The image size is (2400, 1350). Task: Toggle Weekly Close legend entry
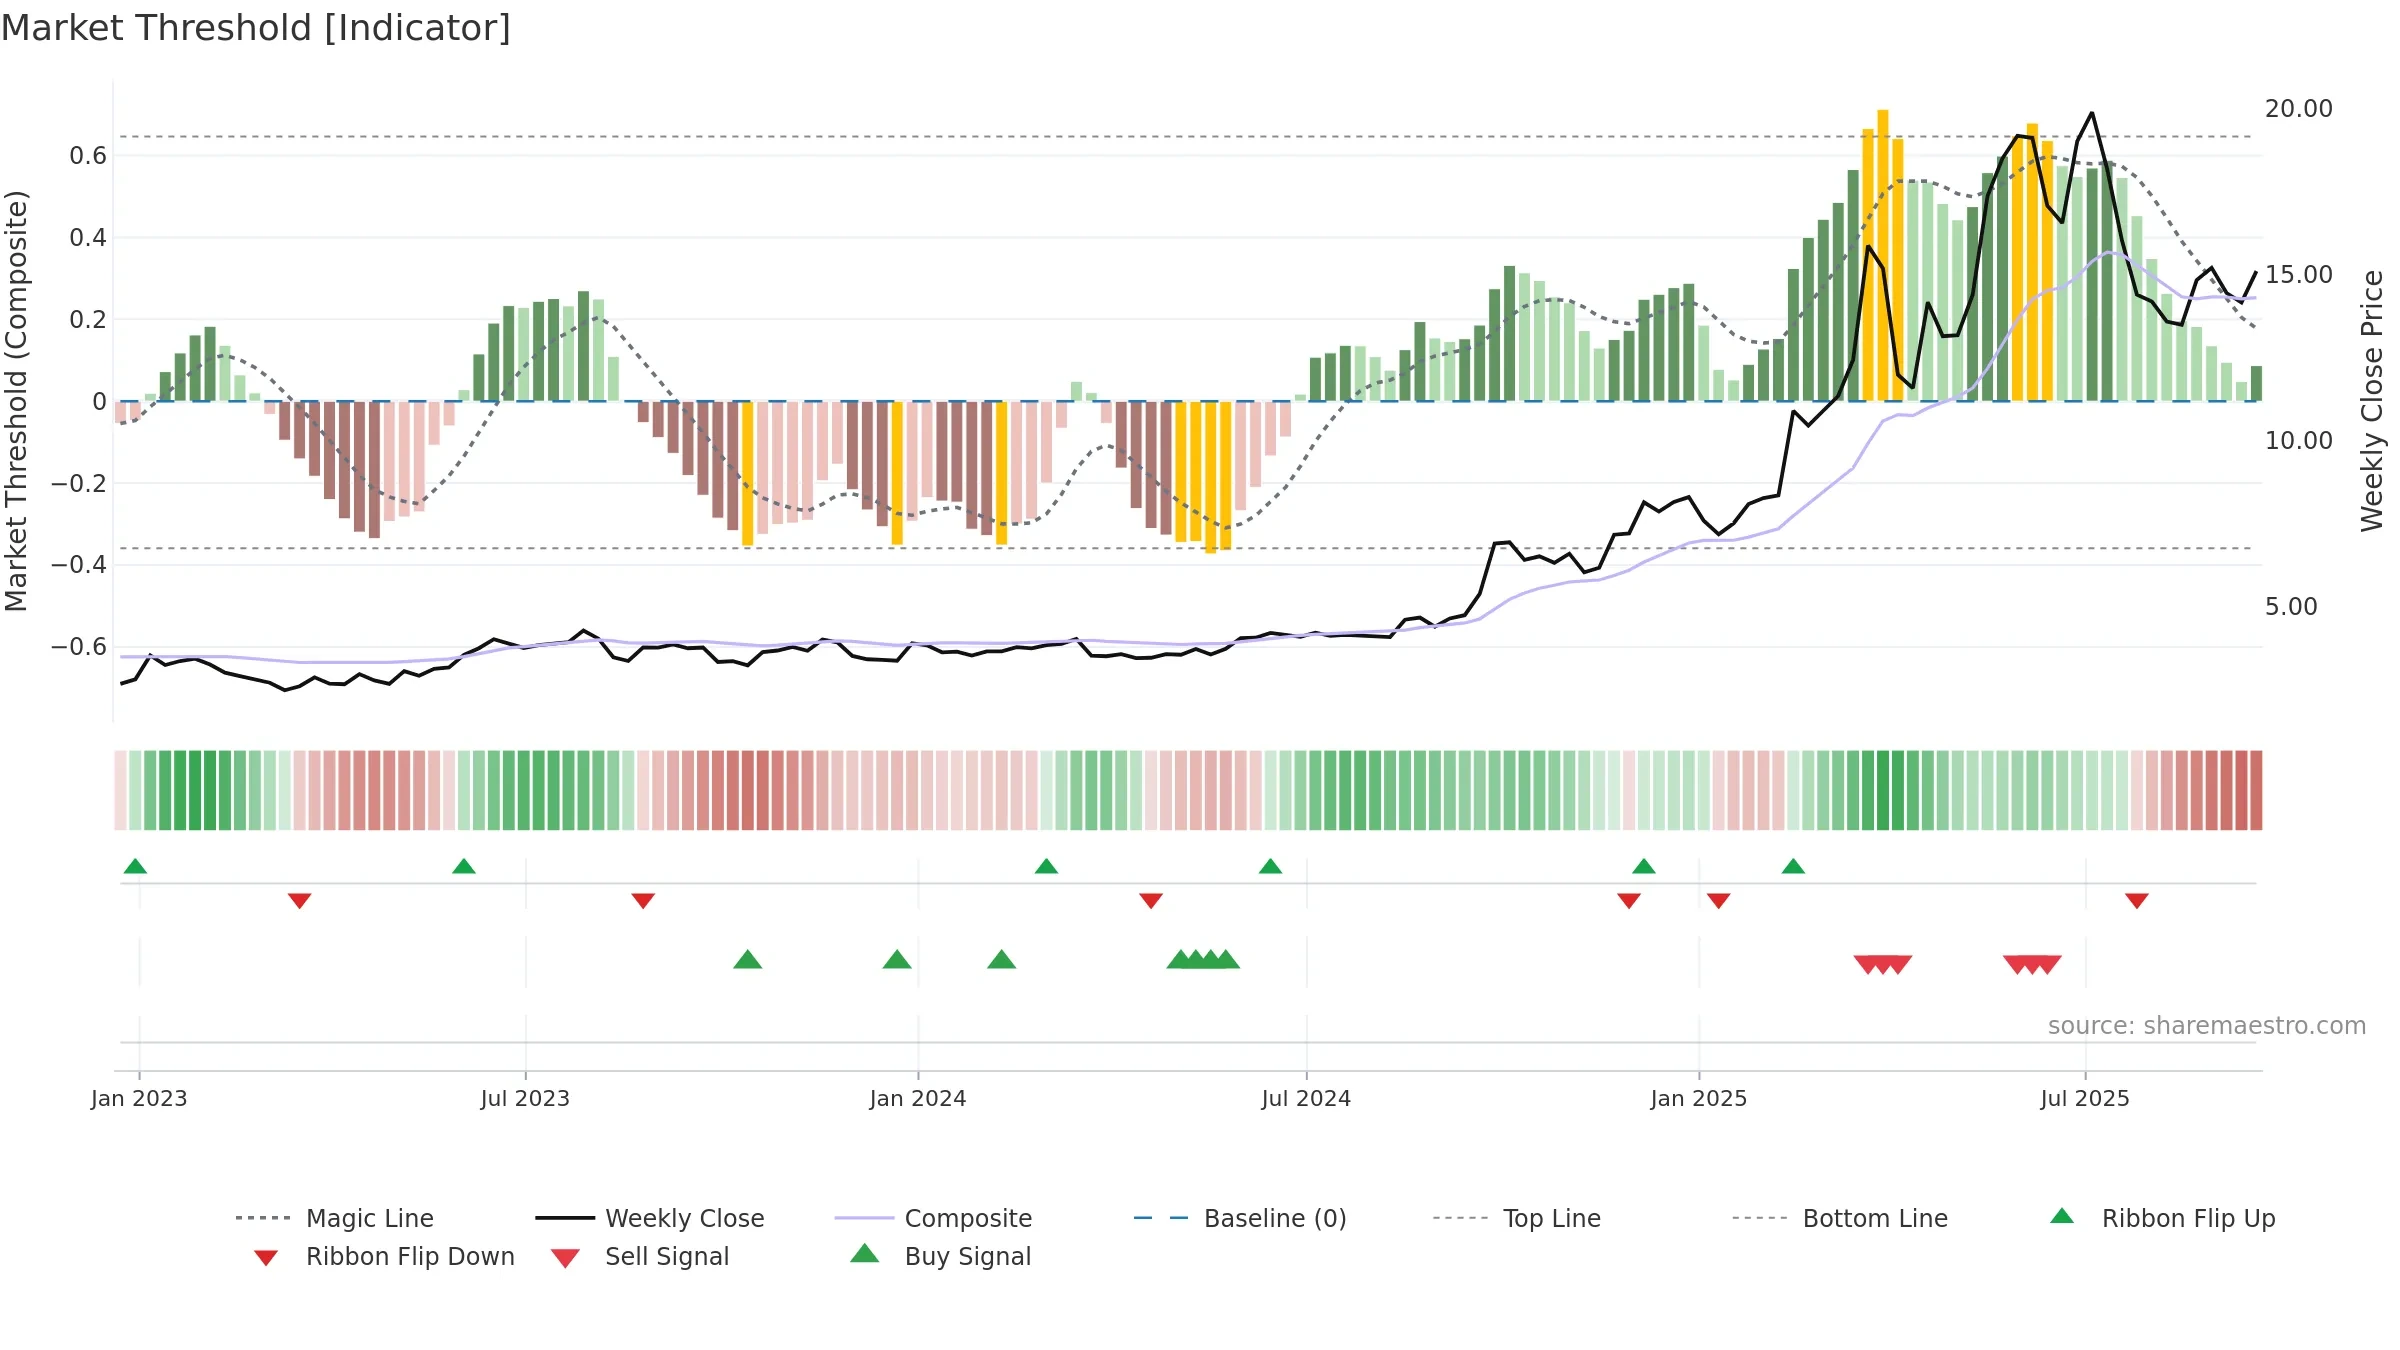pyautogui.click(x=650, y=1218)
